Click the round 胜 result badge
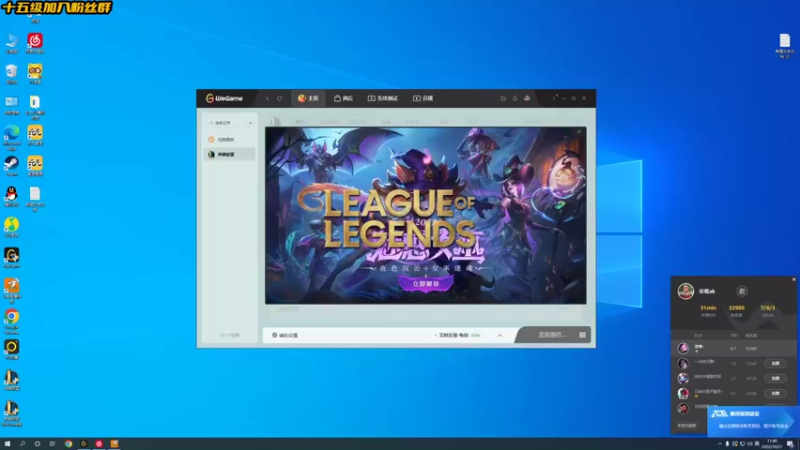 click(x=742, y=291)
